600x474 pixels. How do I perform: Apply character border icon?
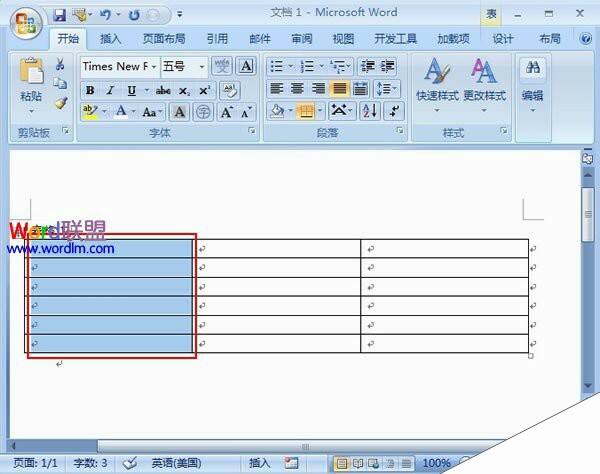246,67
